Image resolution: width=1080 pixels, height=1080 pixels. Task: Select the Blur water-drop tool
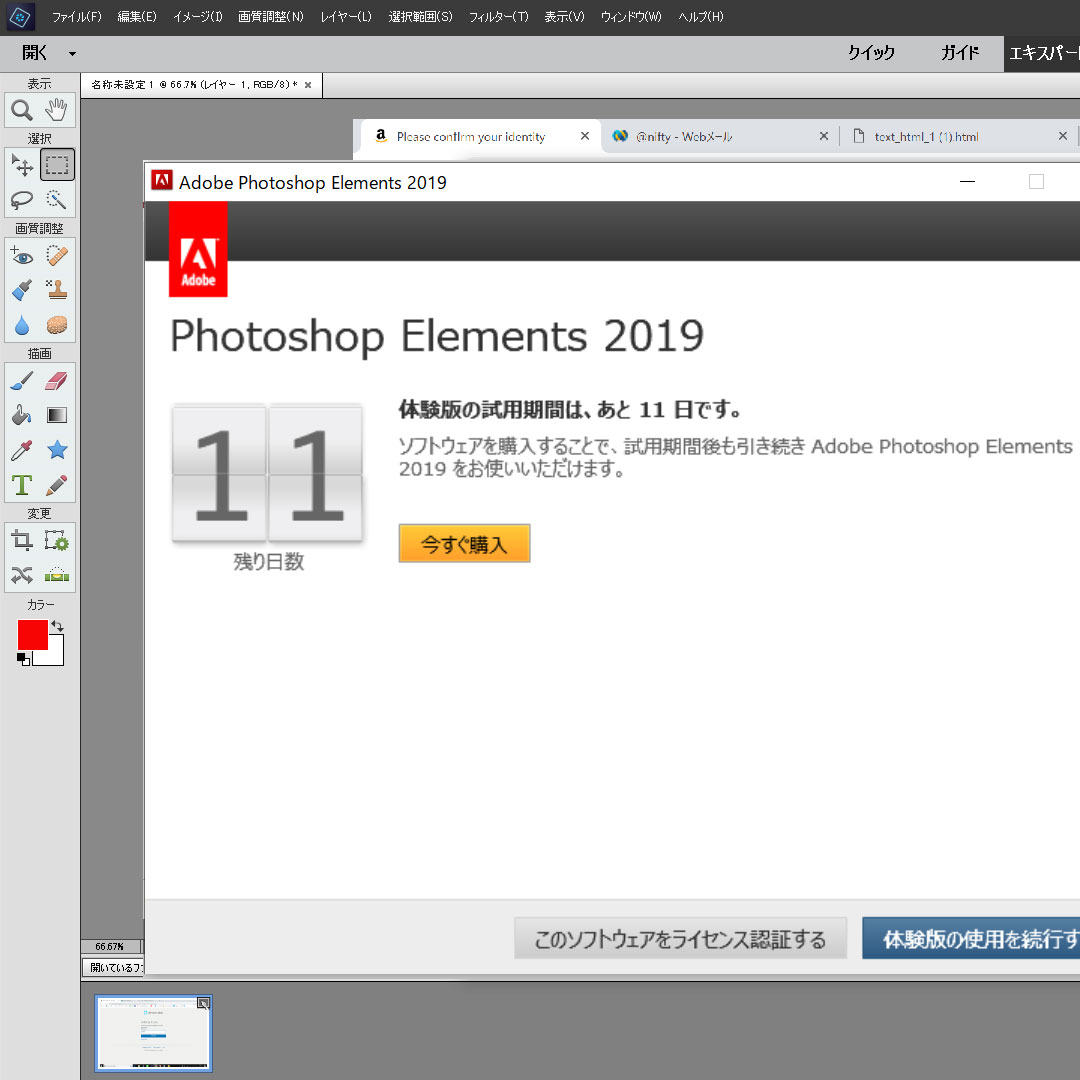pos(22,325)
